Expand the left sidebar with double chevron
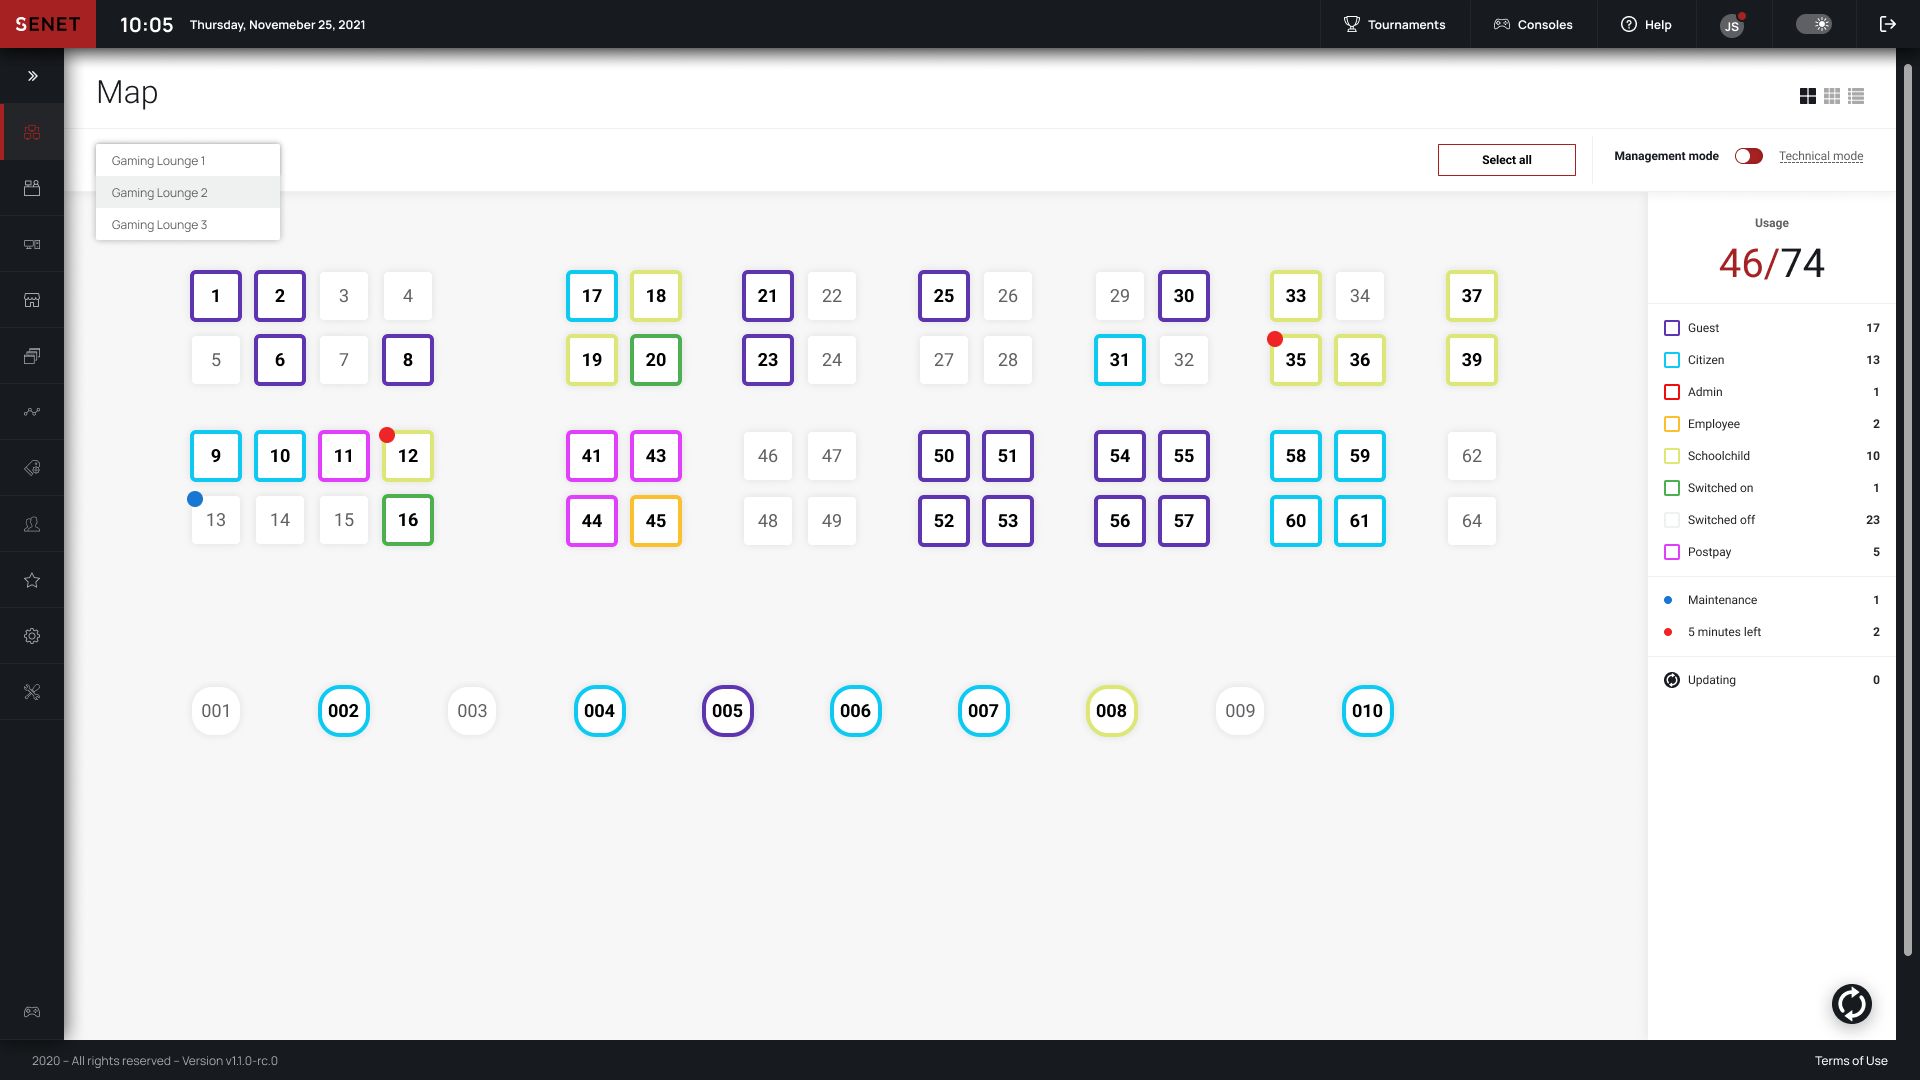Screen dimensions: 1920x1080 (32, 76)
